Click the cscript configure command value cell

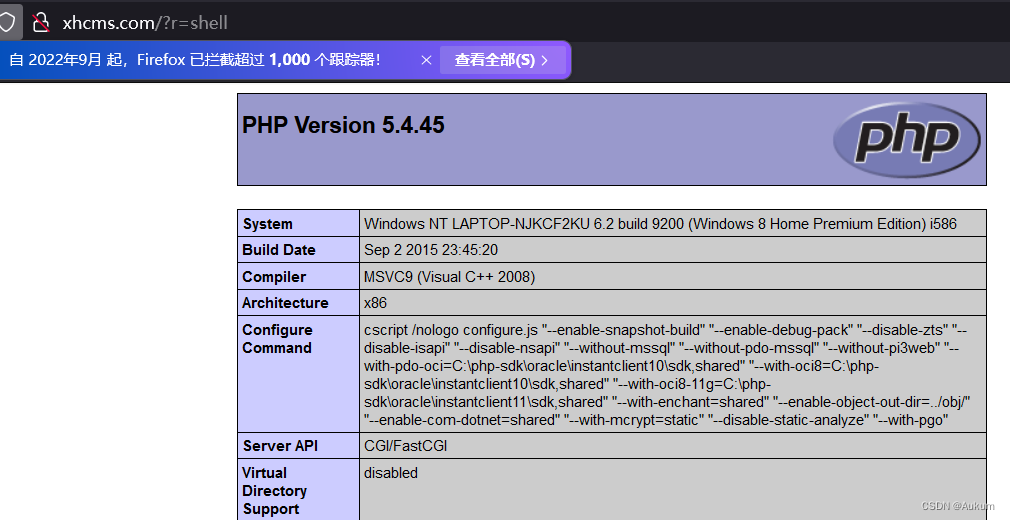(x=672, y=374)
